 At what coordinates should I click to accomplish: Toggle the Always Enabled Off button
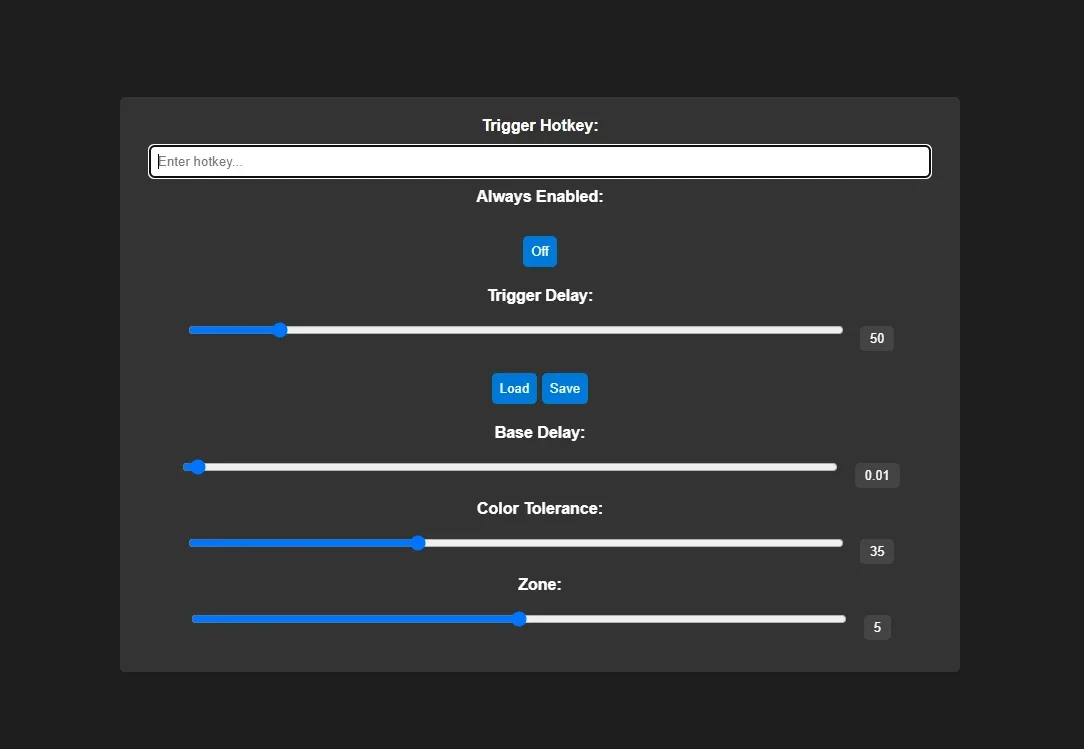[539, 251]
